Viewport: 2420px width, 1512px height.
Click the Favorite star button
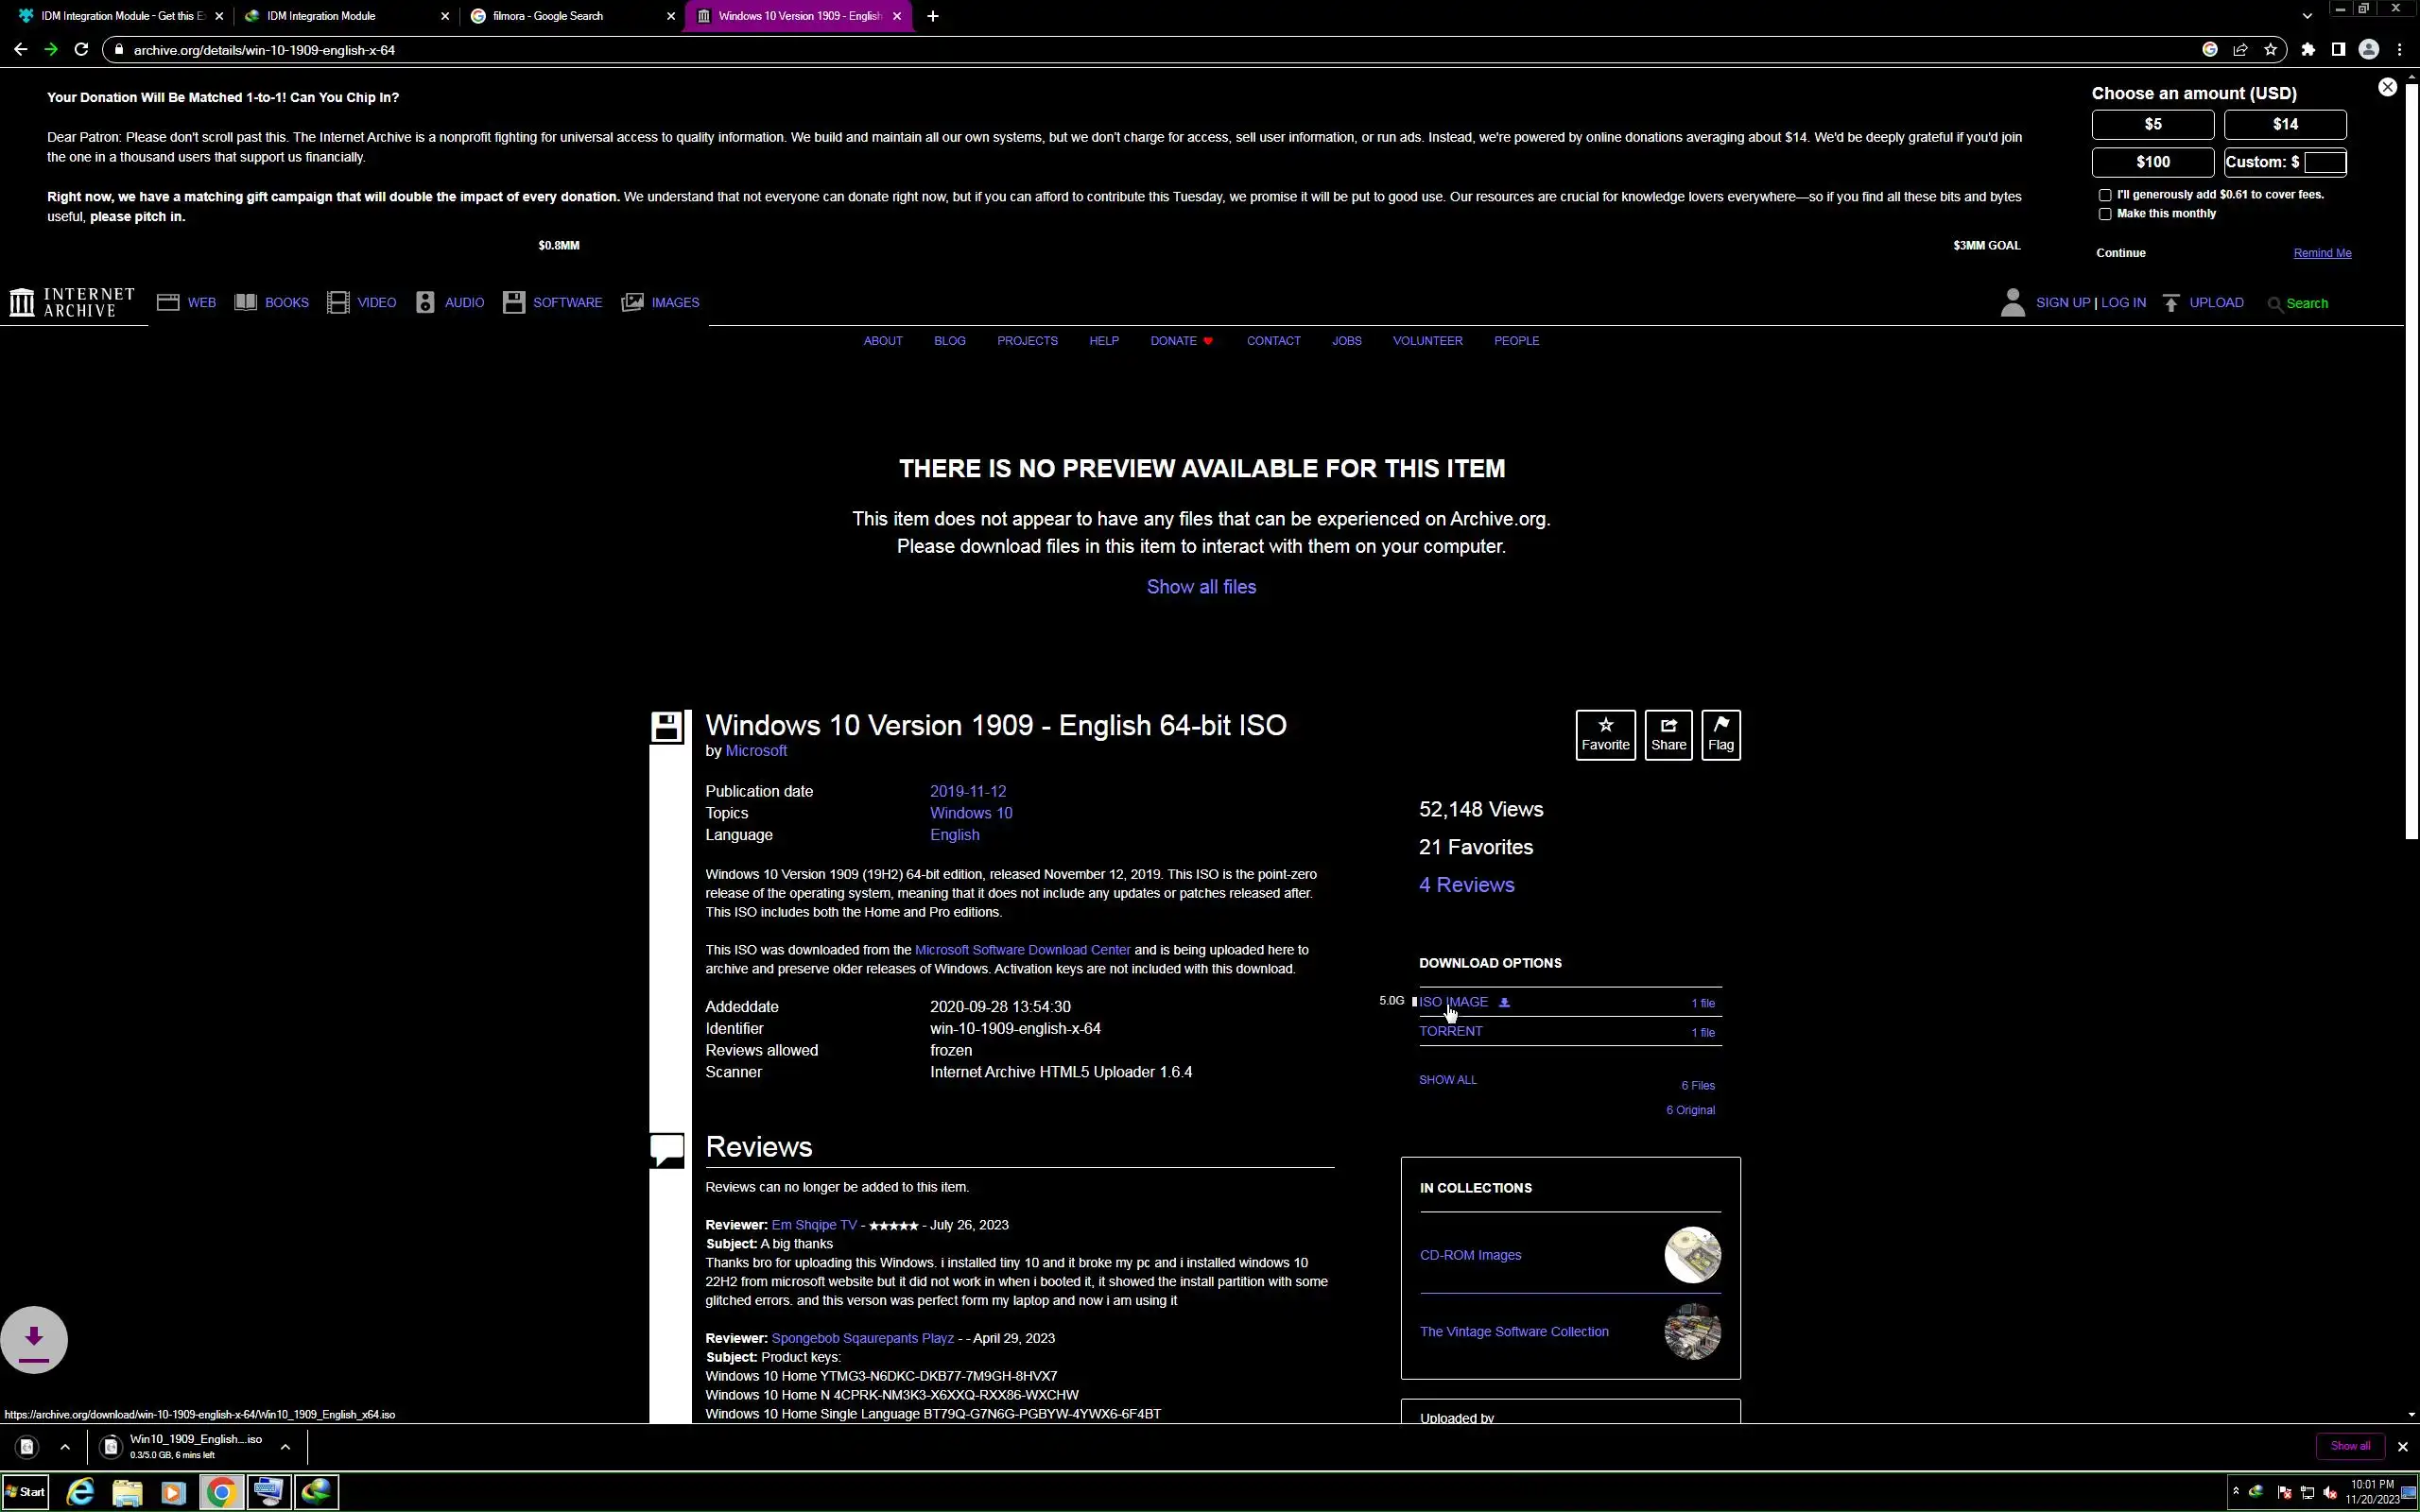click(1605, 734)
